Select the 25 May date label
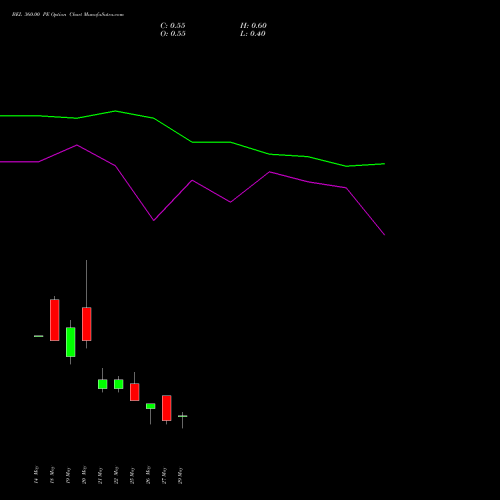 tap(132, 475)
